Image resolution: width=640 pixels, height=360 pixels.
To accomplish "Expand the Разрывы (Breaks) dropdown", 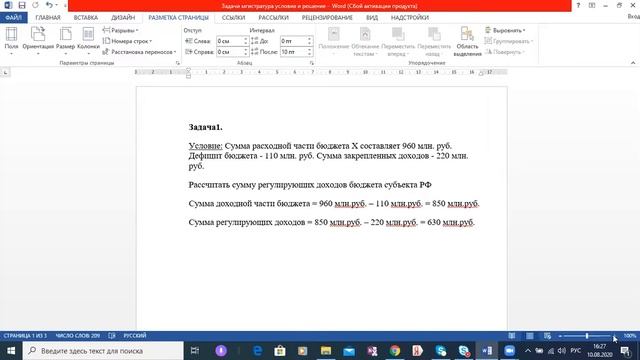I will tap(120, 30).
